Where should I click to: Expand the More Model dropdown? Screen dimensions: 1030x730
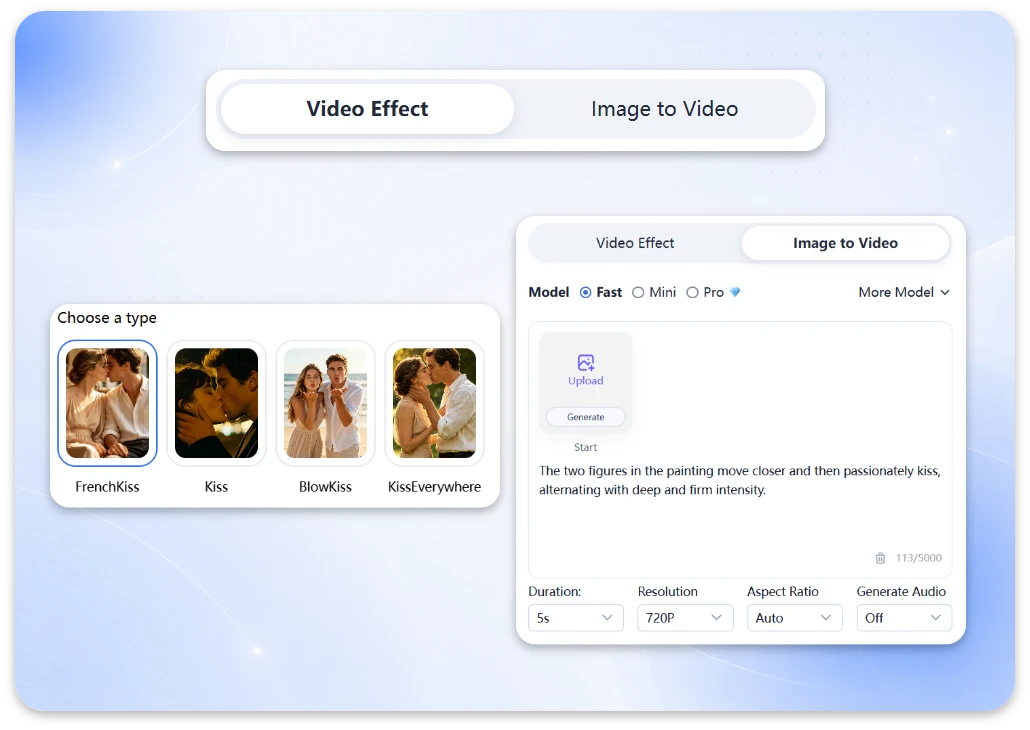click(x=904, y=292)
